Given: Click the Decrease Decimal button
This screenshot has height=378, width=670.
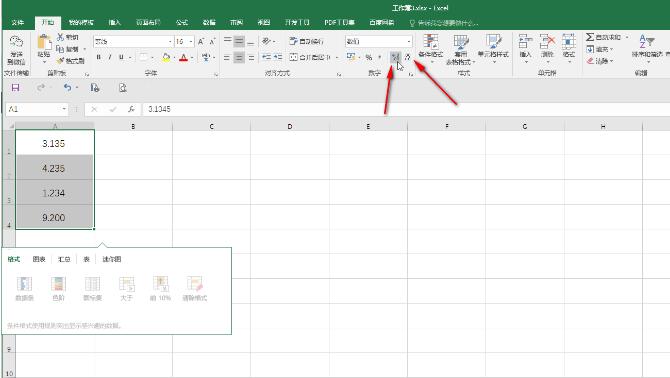Looking at the screenshot, I should click(x=407, y=57).
